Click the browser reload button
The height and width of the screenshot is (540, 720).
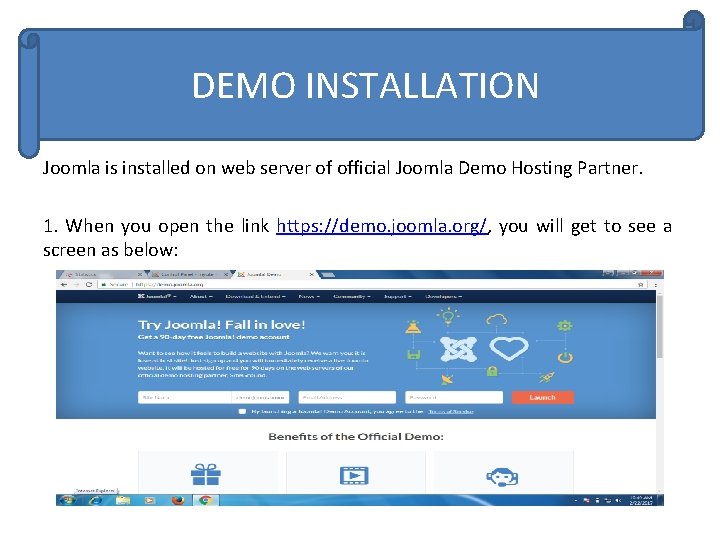click(89, 285)
